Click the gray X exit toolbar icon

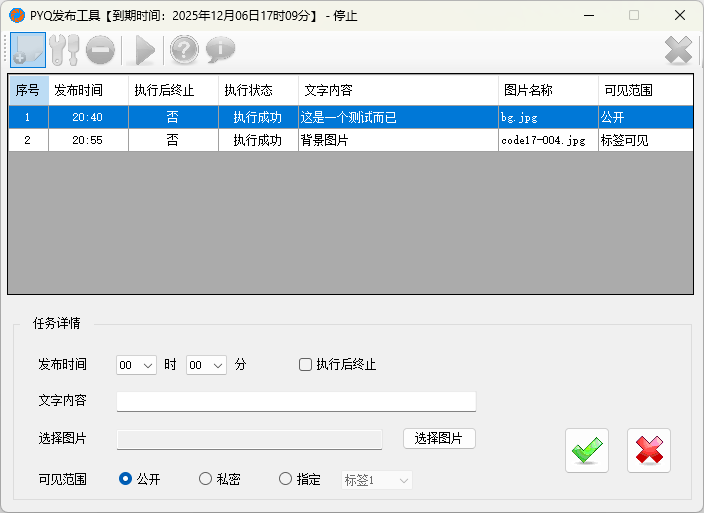coord(678,49)
